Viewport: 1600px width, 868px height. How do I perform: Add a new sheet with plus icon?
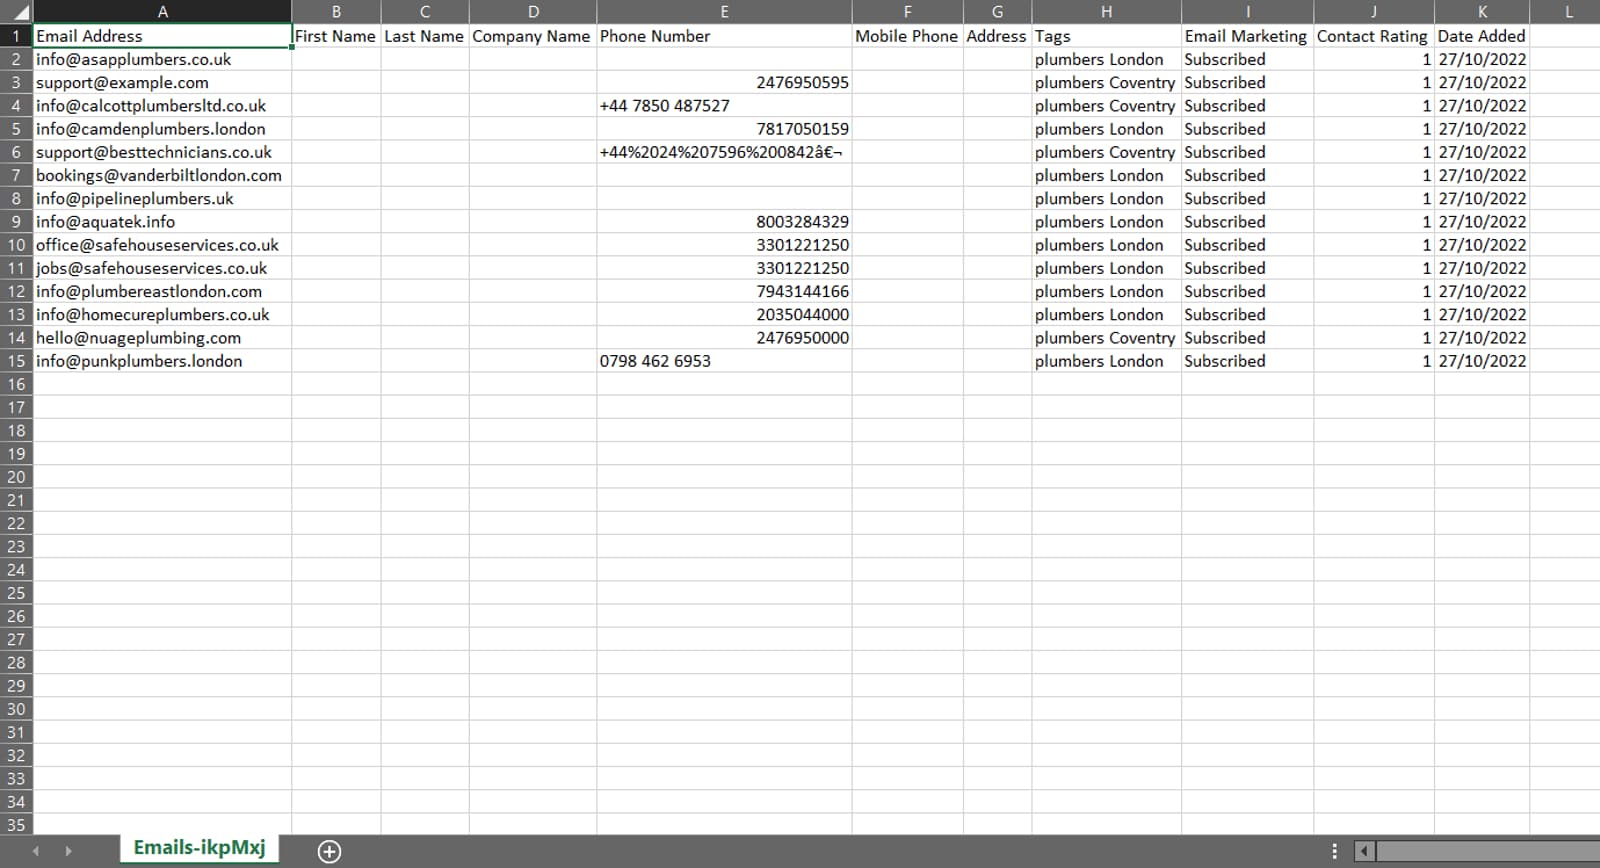click(329, 851)
